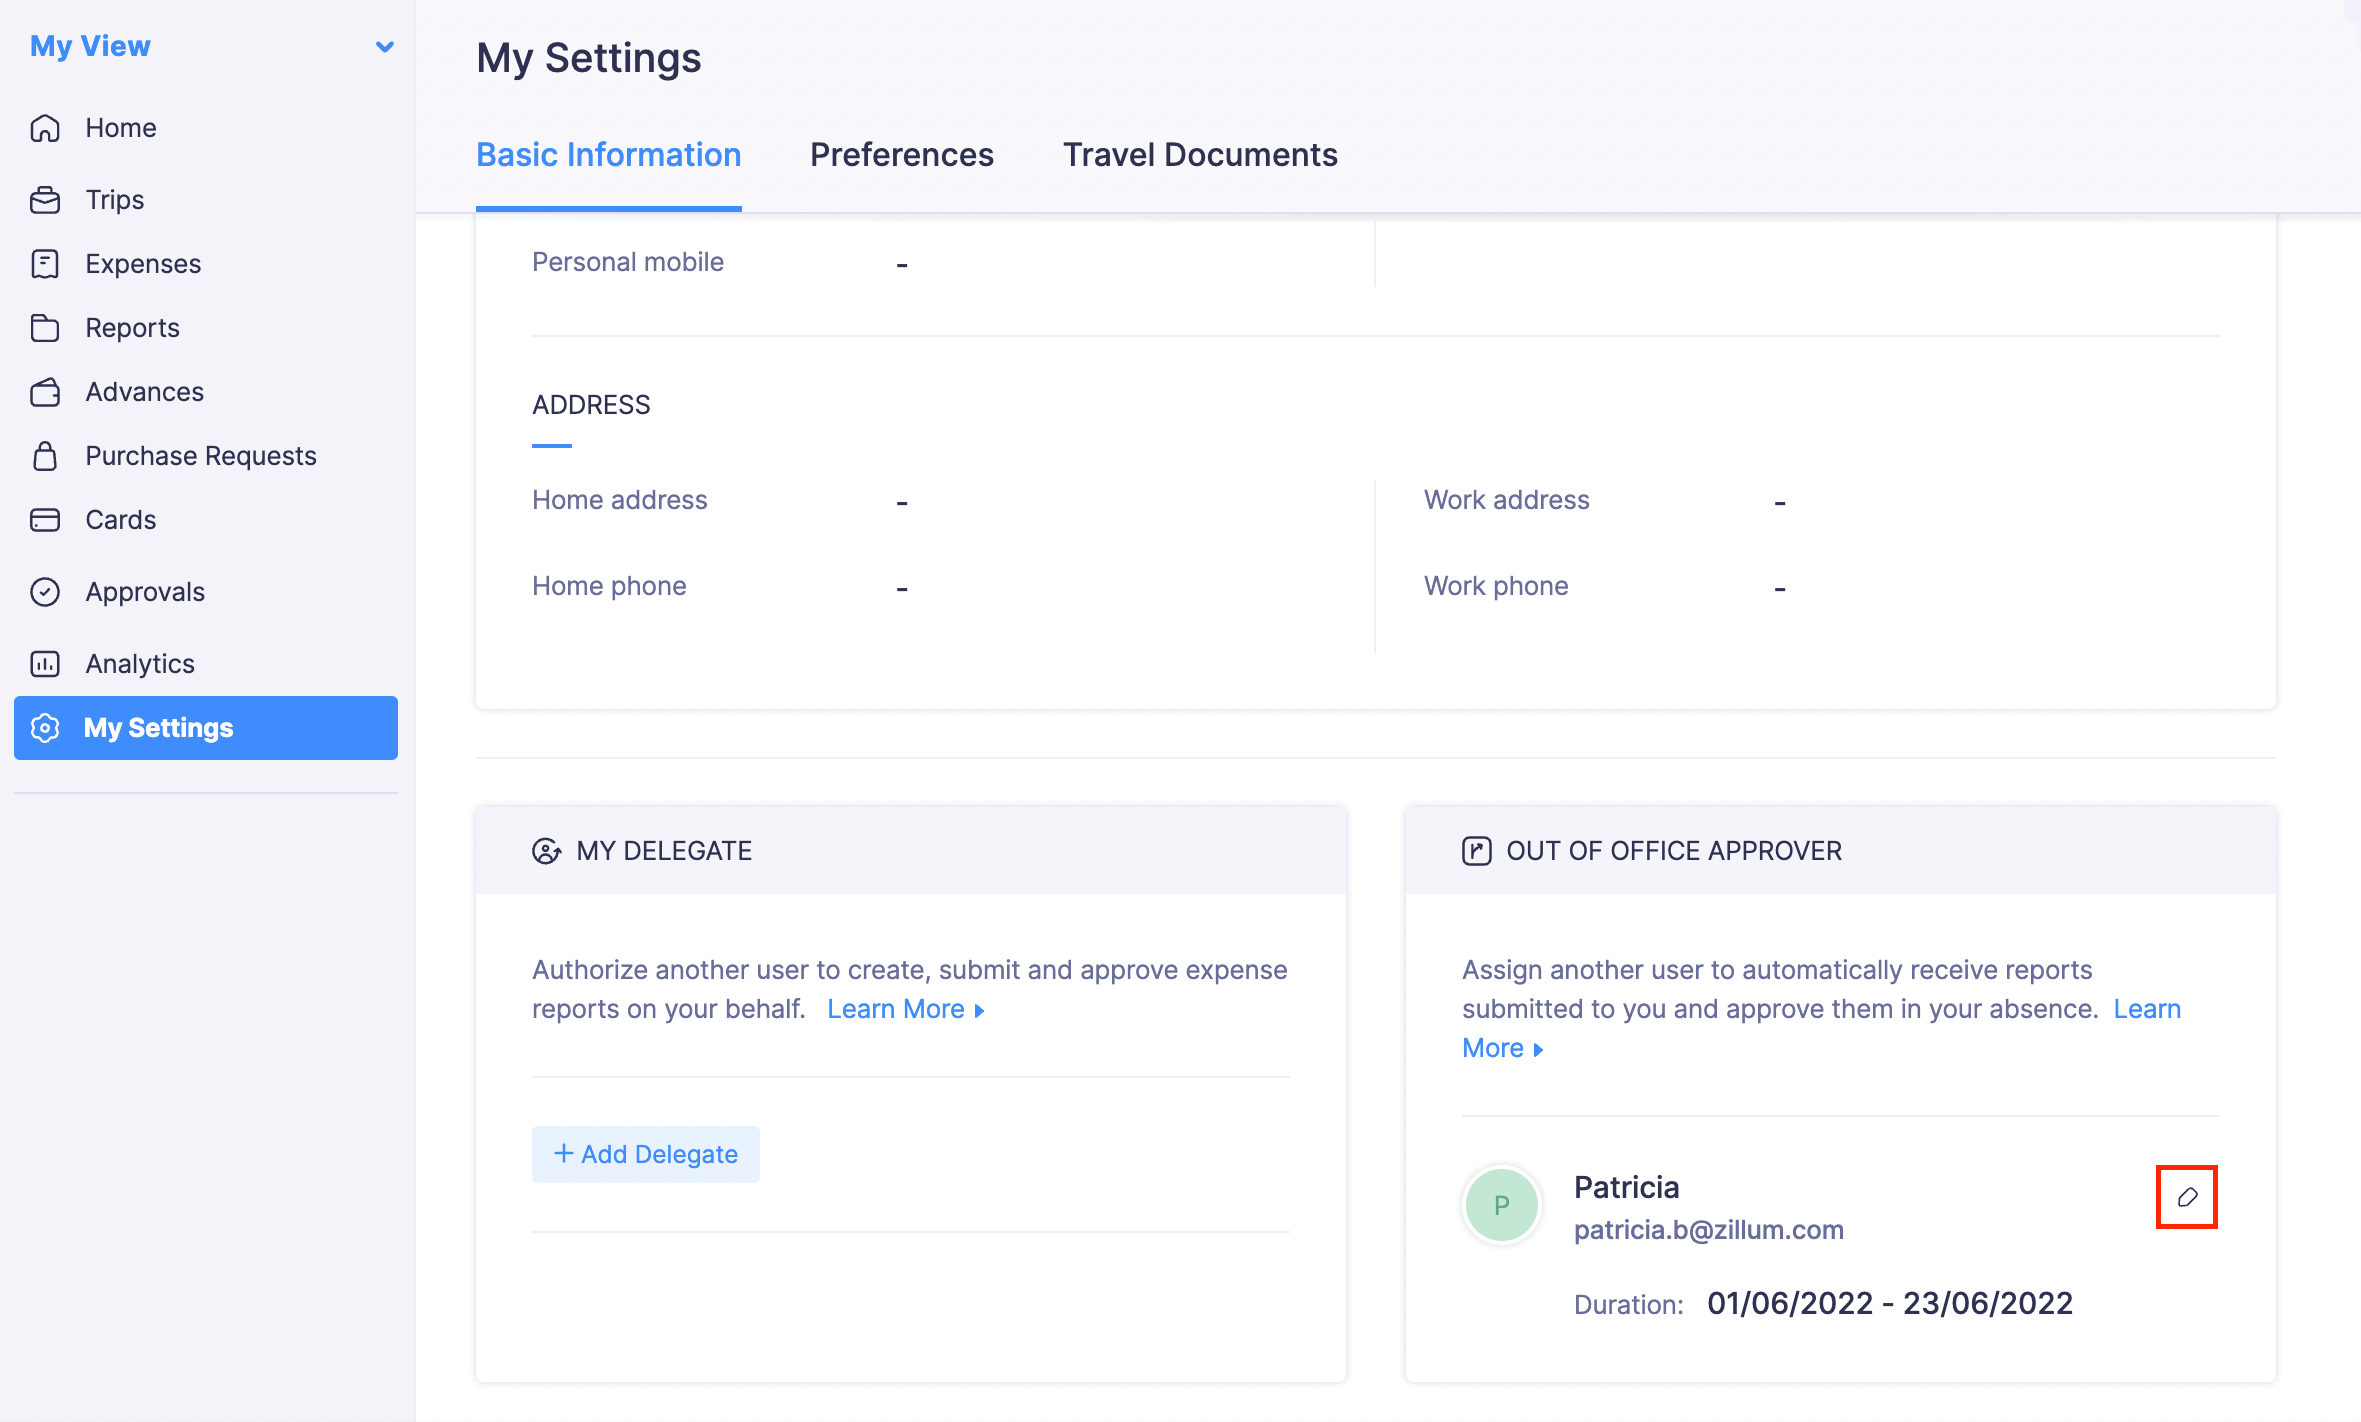2361x1422 pixels.
Task: Click the Analytics chart icon
Action: (45, 664)
